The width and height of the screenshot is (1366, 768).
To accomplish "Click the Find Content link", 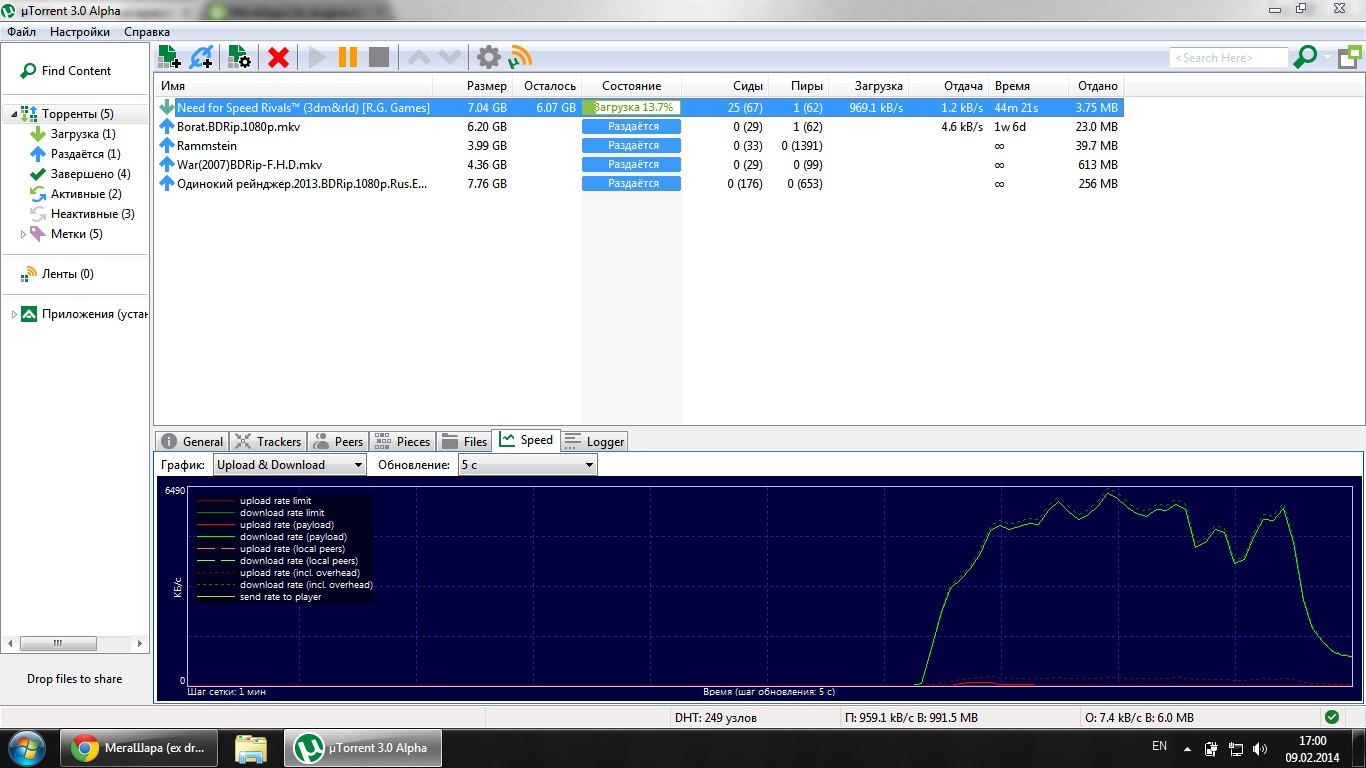I will pyautogui.click(x=76, y=71).
